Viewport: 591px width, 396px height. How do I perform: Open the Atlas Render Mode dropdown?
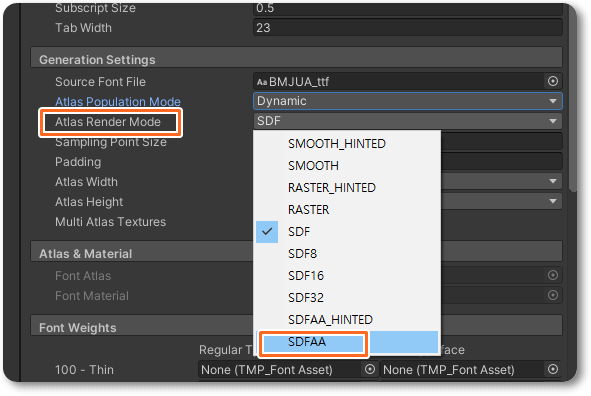tap(407, 121)
